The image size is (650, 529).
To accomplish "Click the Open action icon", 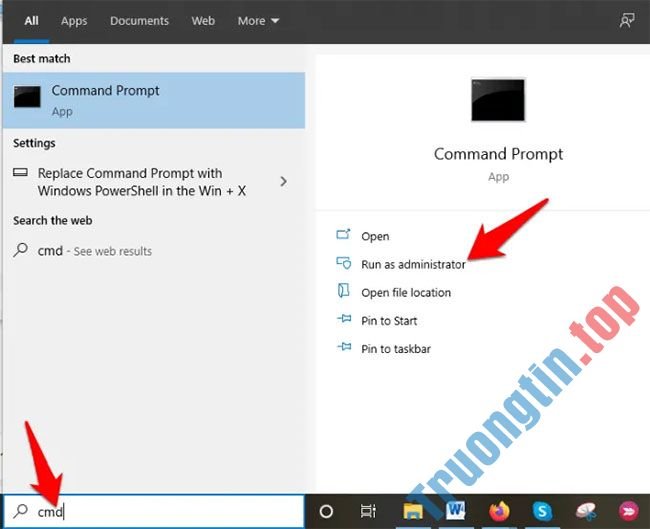I will pos(343,234).
